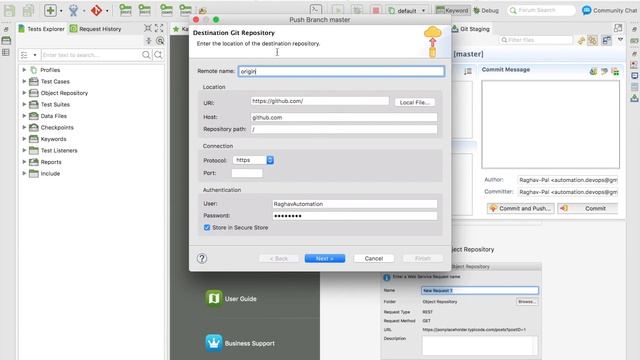The width and height of the screenshot is (640, 360).
Task: Click the Local File... button
Action: [x=415, y=102]
